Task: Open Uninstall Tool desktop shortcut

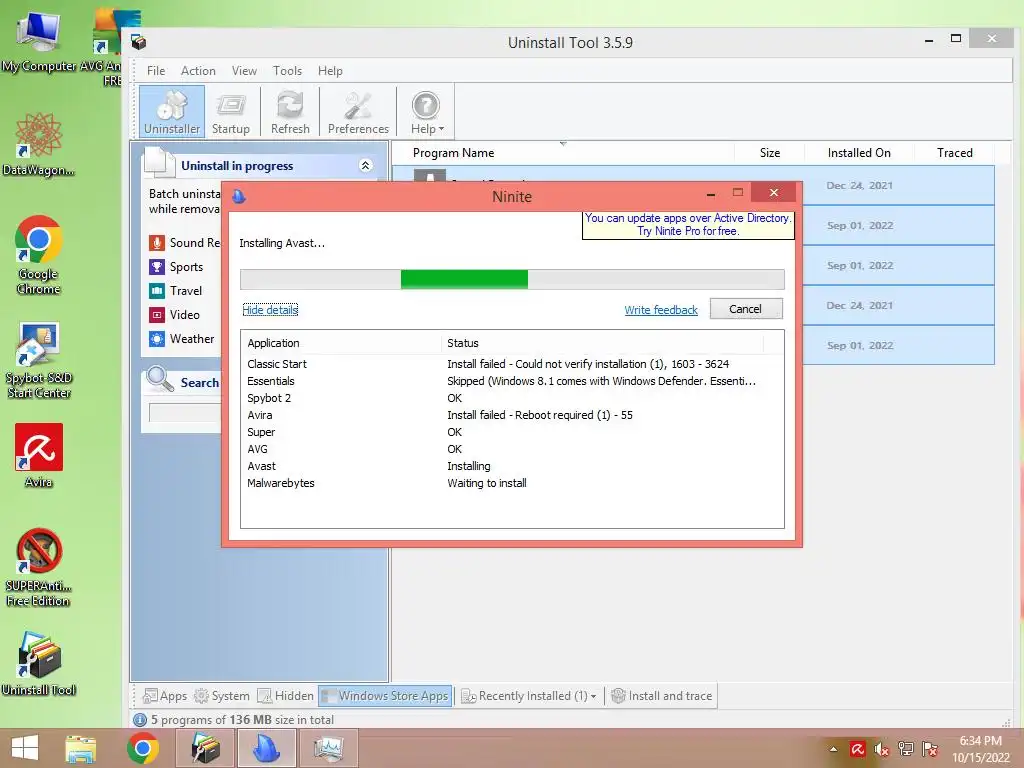Action: [x=39, y=664]
